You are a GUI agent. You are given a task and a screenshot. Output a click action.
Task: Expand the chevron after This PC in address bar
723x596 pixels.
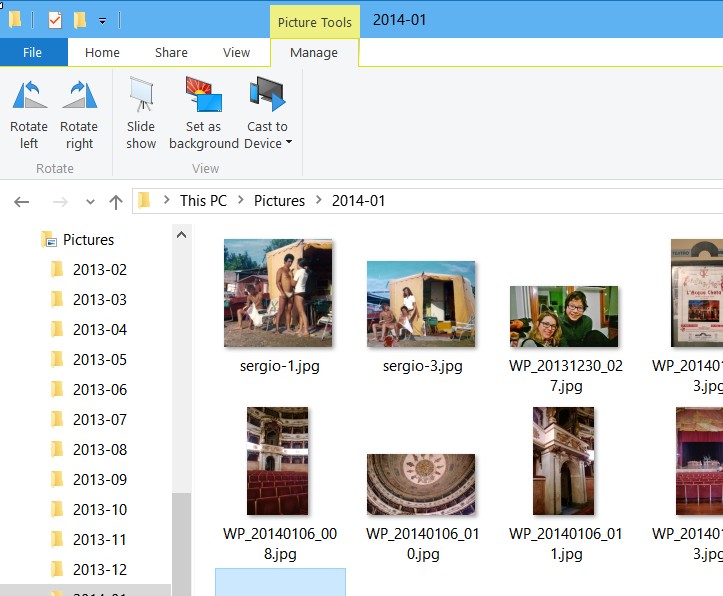pyautogui.click(x=241, y=201)
